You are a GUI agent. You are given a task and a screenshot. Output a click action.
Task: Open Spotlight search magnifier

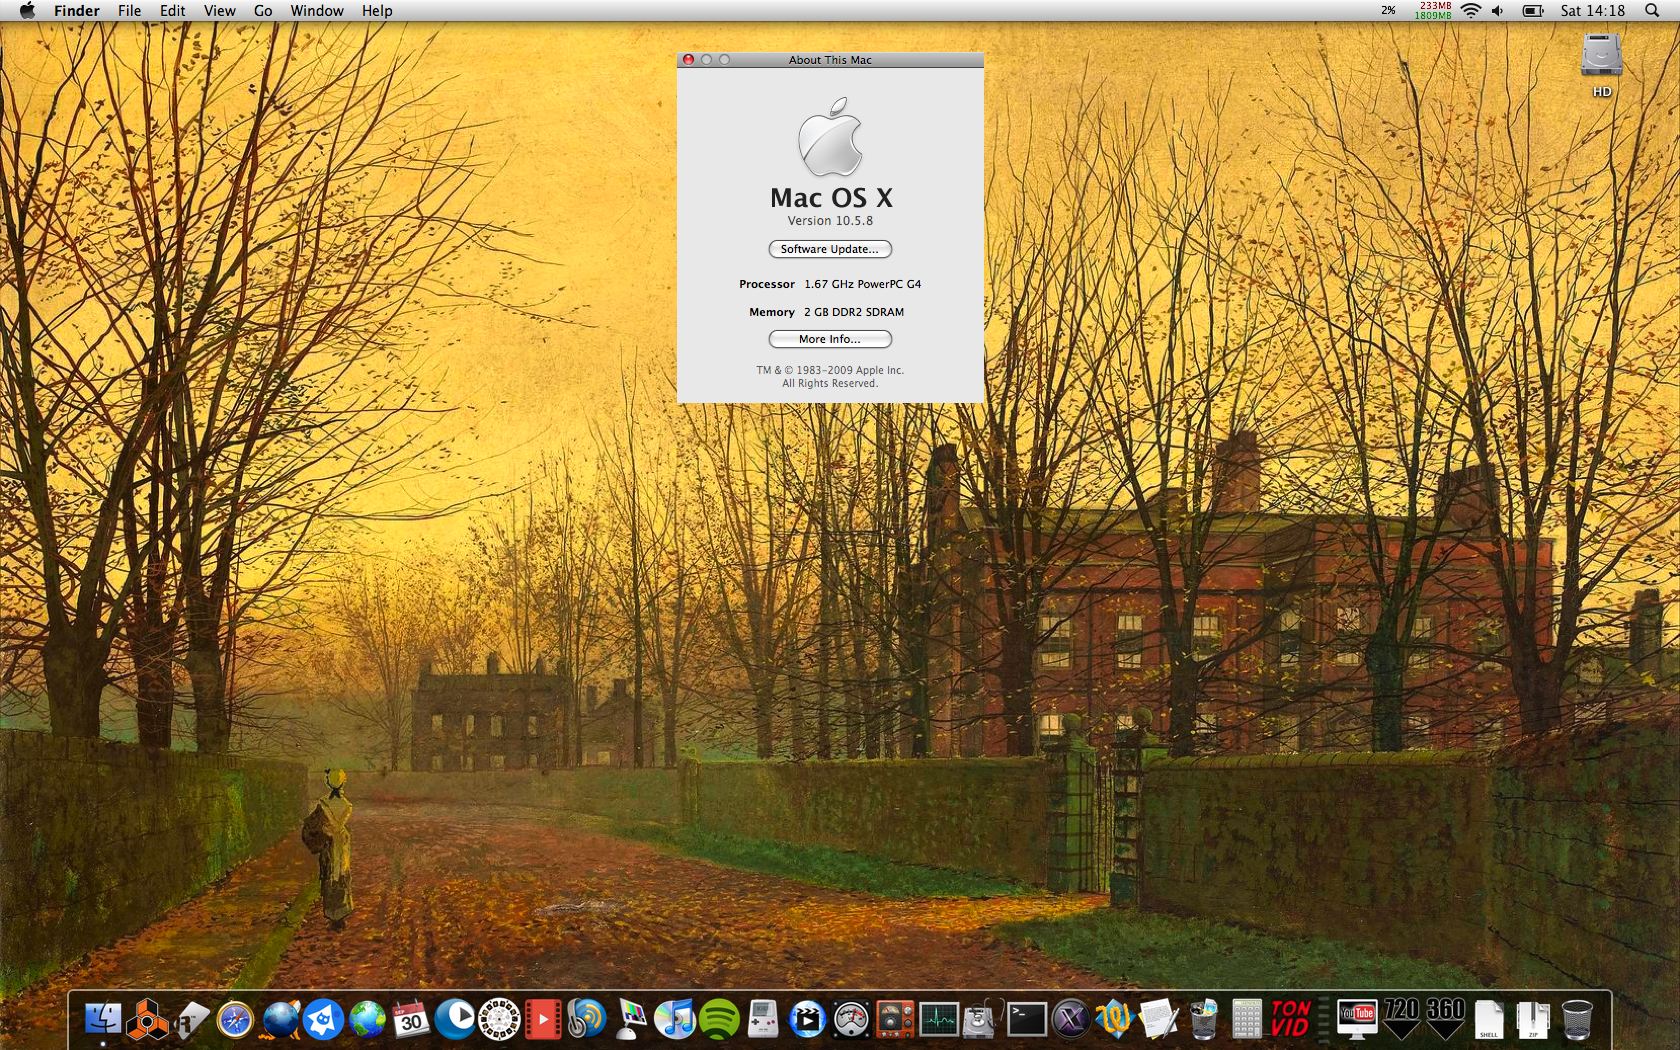1651,11
